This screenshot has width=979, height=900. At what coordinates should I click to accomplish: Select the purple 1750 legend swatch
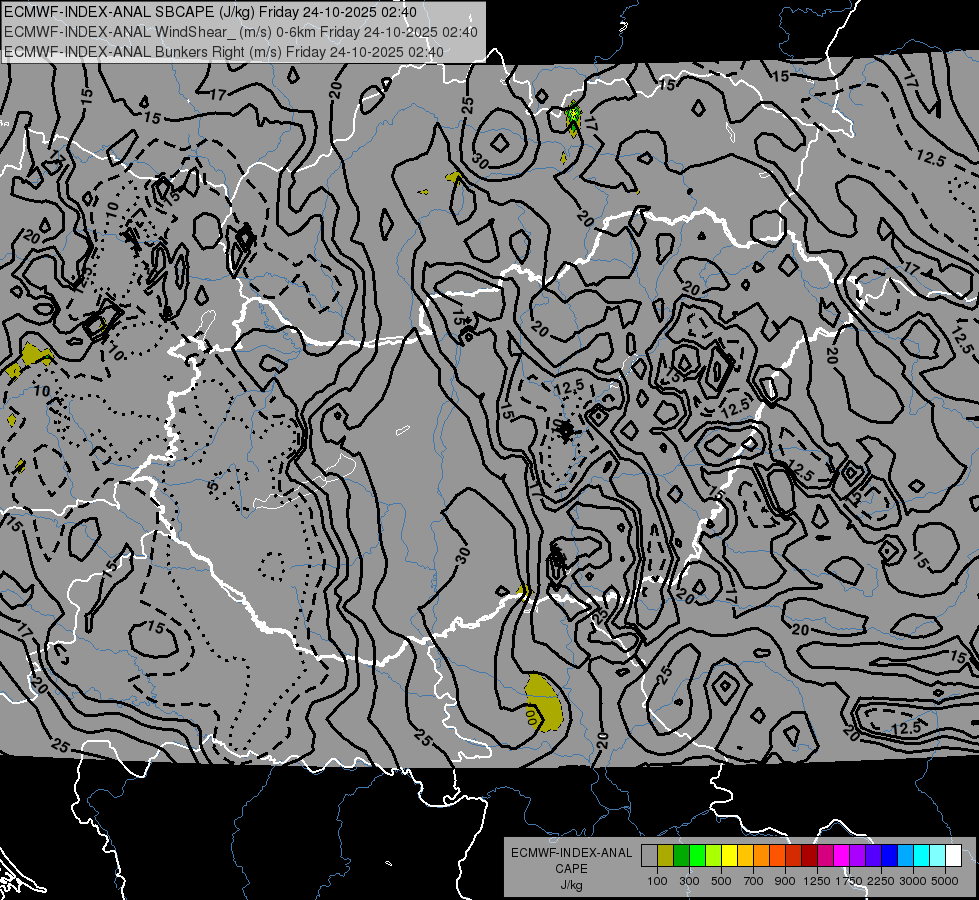coord(858,856)
